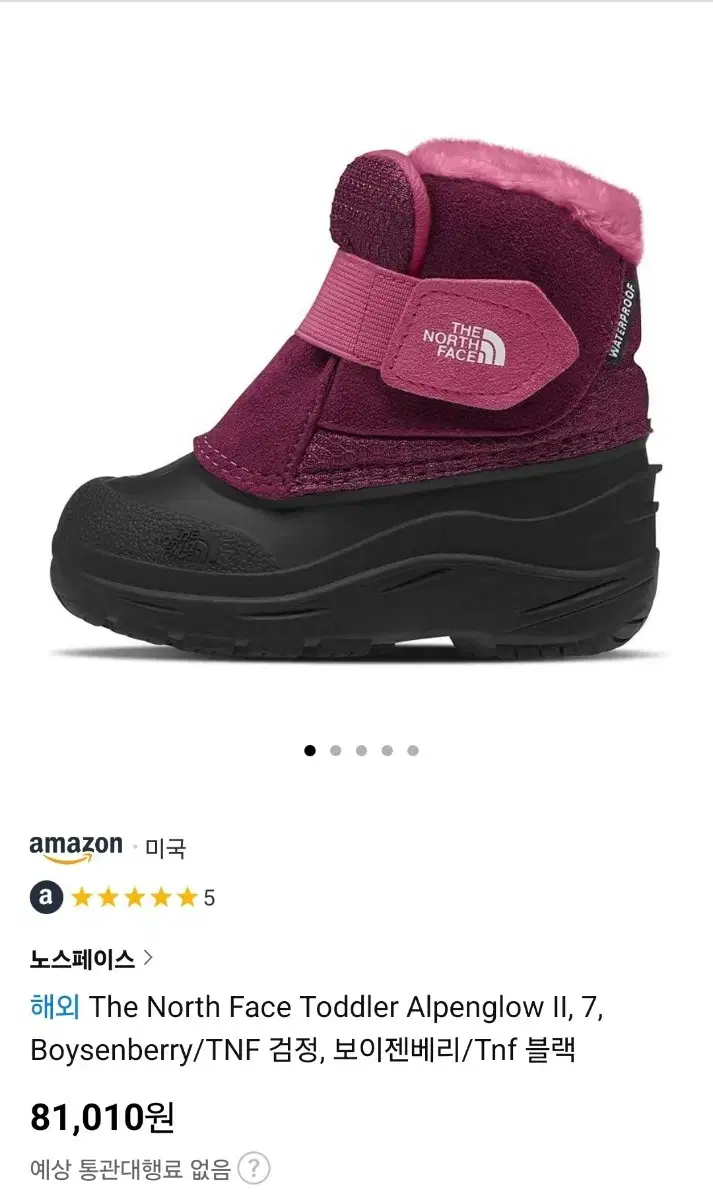This screenshot has width=713, height=1200.
Task: Tap the fifth yellow rating star
Action: click(x=187, y=897)
